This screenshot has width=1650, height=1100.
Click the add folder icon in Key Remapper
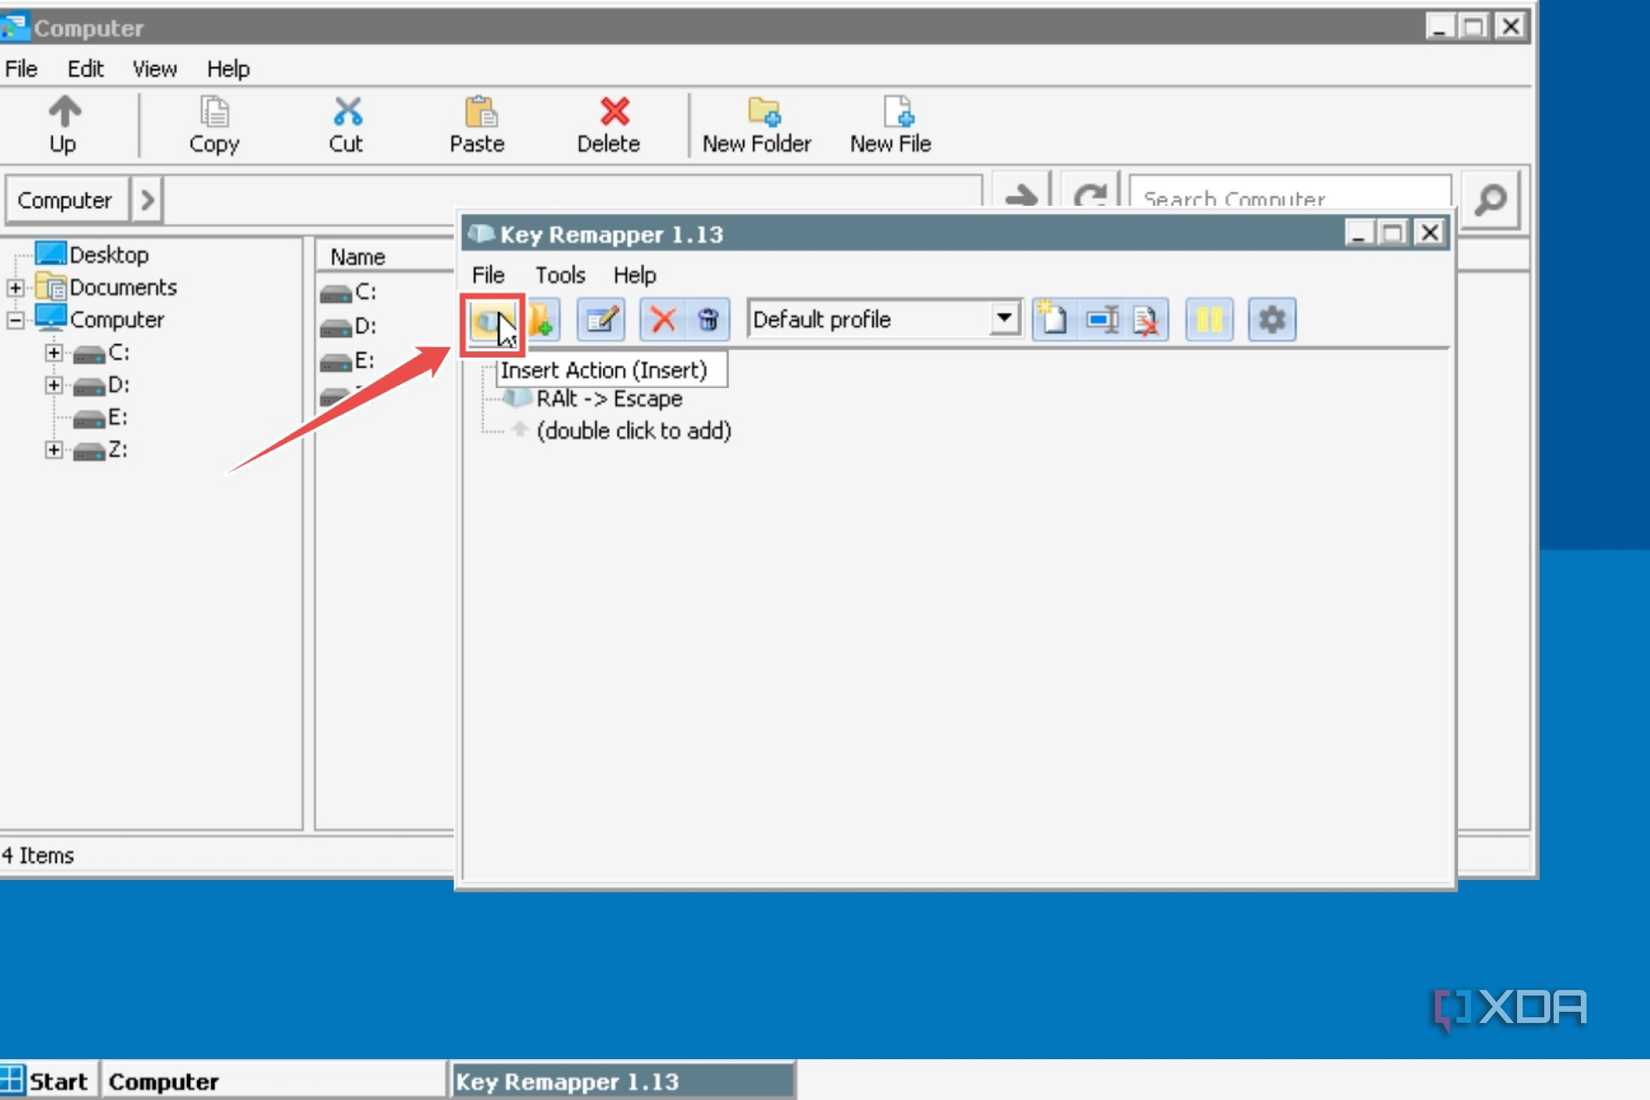[542, 320]
